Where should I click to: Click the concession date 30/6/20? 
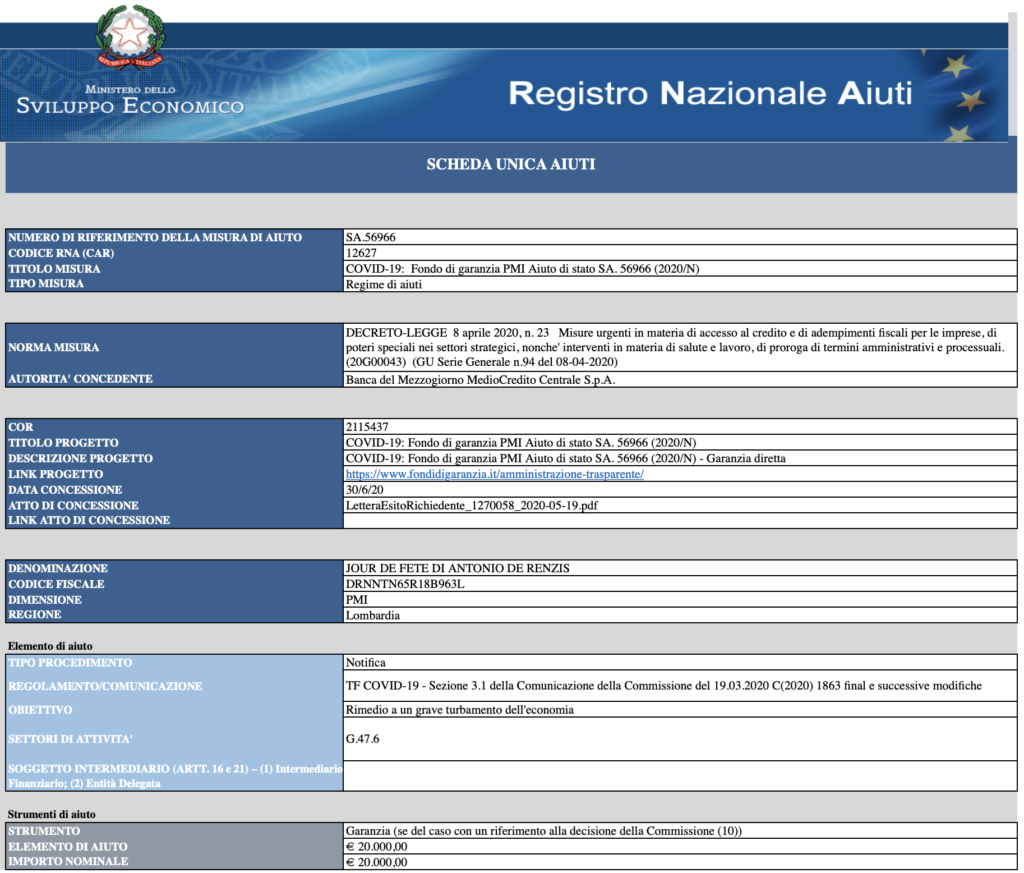coord(364,490)
